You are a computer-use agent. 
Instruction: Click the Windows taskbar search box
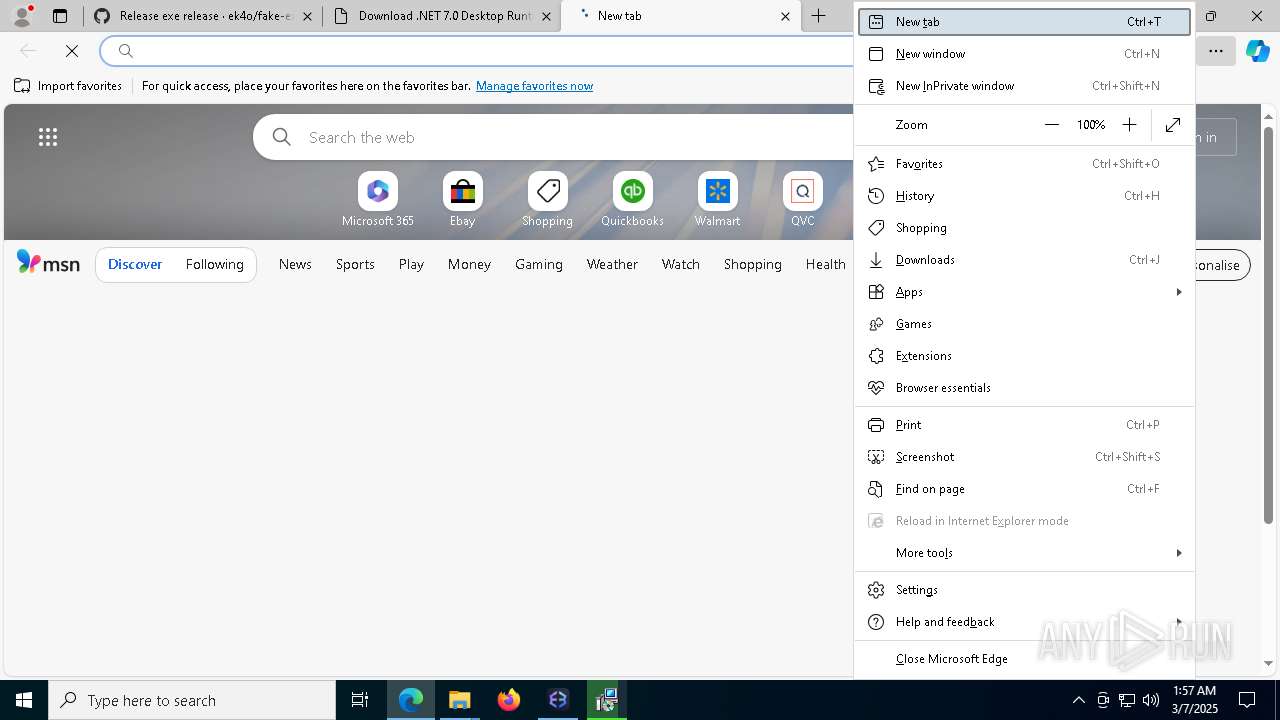(x=192, y=700)
